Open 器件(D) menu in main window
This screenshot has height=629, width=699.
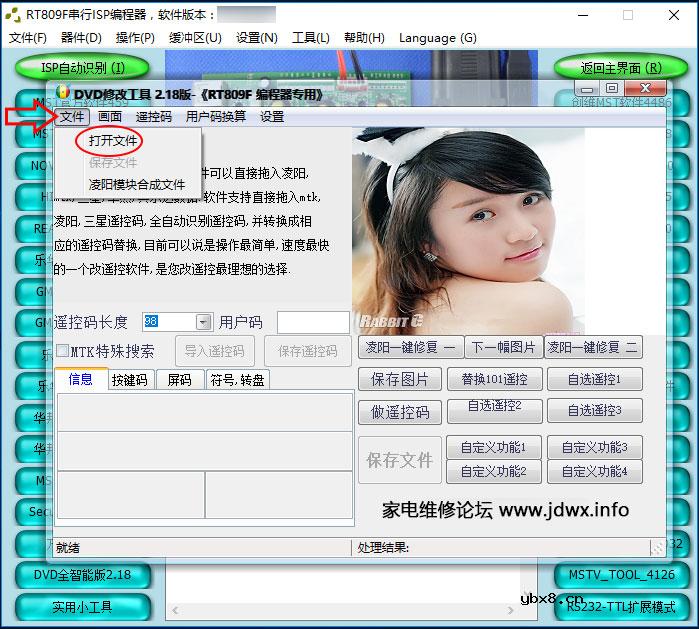81,38
